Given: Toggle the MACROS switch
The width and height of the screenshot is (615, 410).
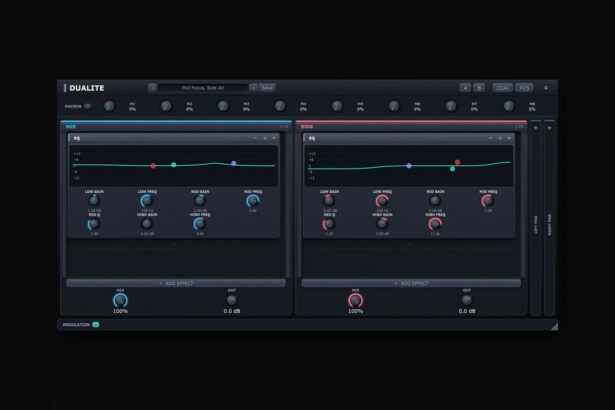Looking at the screenshot, I should click(87, 106).
